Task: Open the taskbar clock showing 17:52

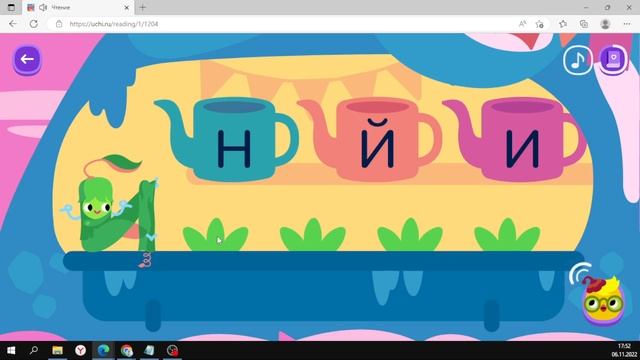Action: [624, 350]
